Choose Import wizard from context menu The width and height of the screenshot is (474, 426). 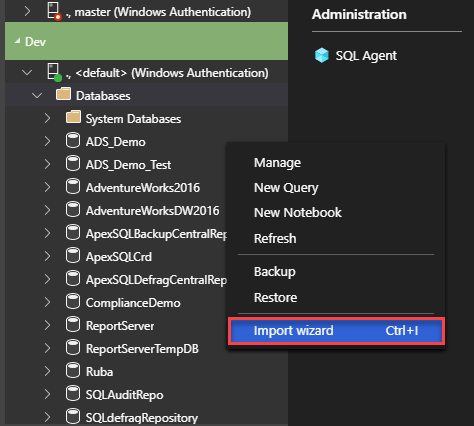[x=336, y=331]
